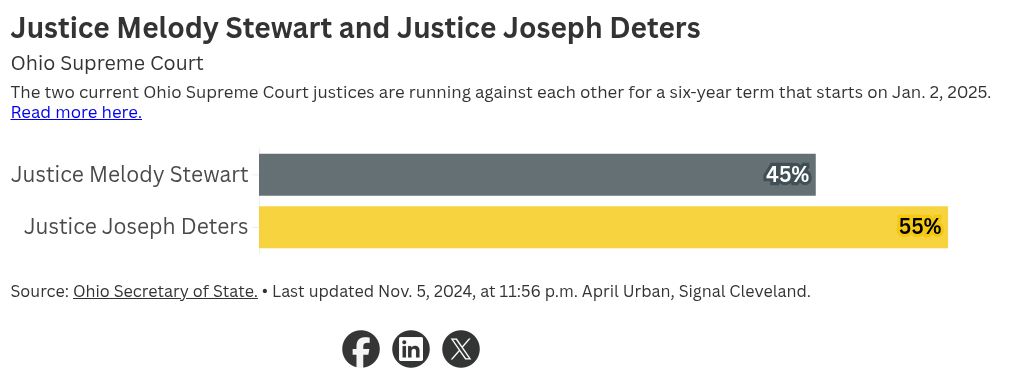
Task: Click the Ohio Supreme Court subtitle
Action: tap(107, 64)
